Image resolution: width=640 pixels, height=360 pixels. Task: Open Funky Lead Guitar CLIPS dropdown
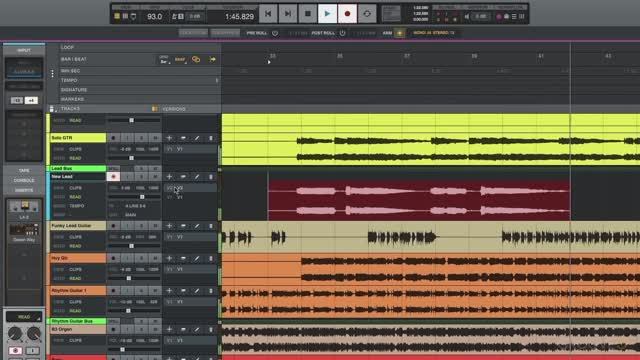(x=75, y=237)
